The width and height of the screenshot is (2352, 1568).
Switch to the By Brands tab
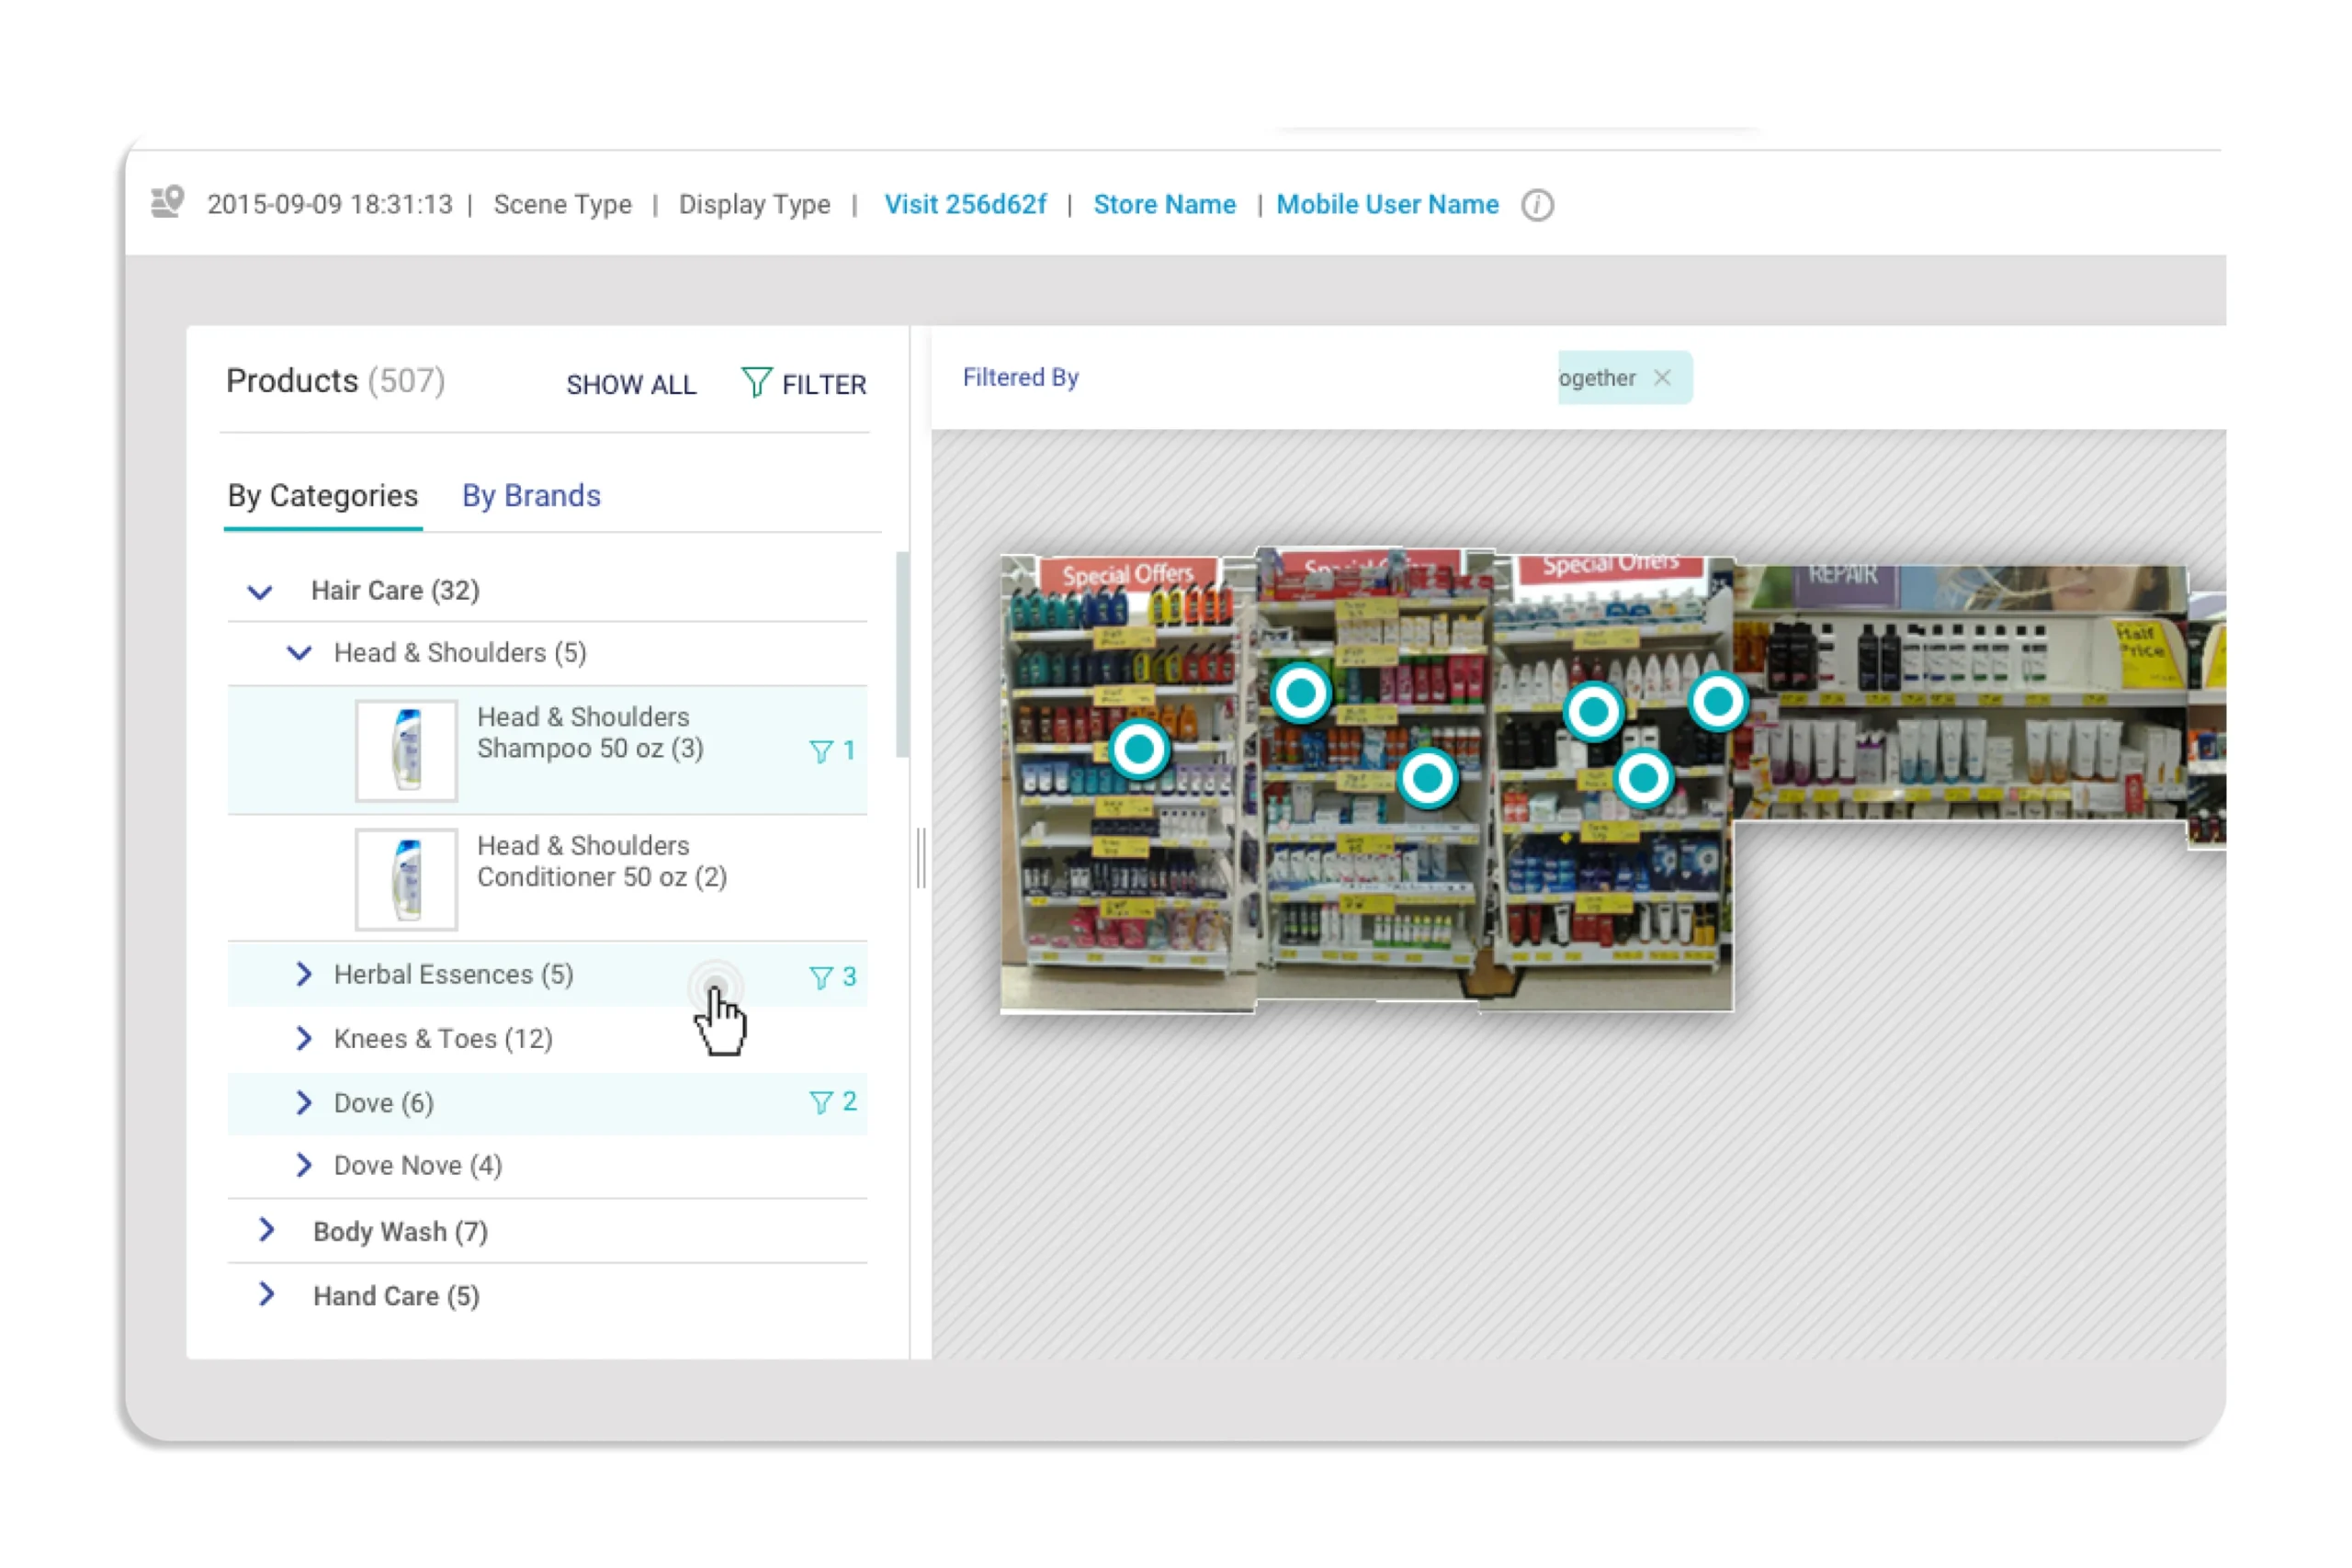(x=531, y=496)
